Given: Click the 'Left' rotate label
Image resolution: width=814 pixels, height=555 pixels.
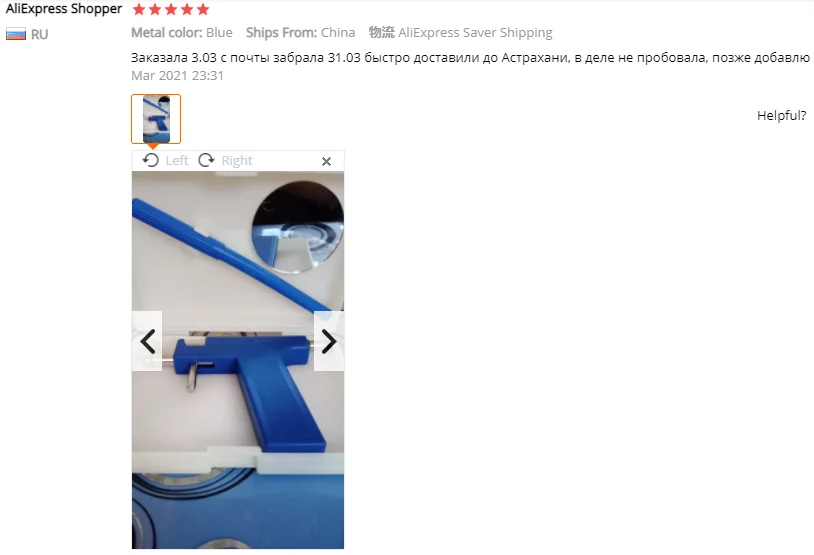Looking at the screenshot, I should coord(177,160).
